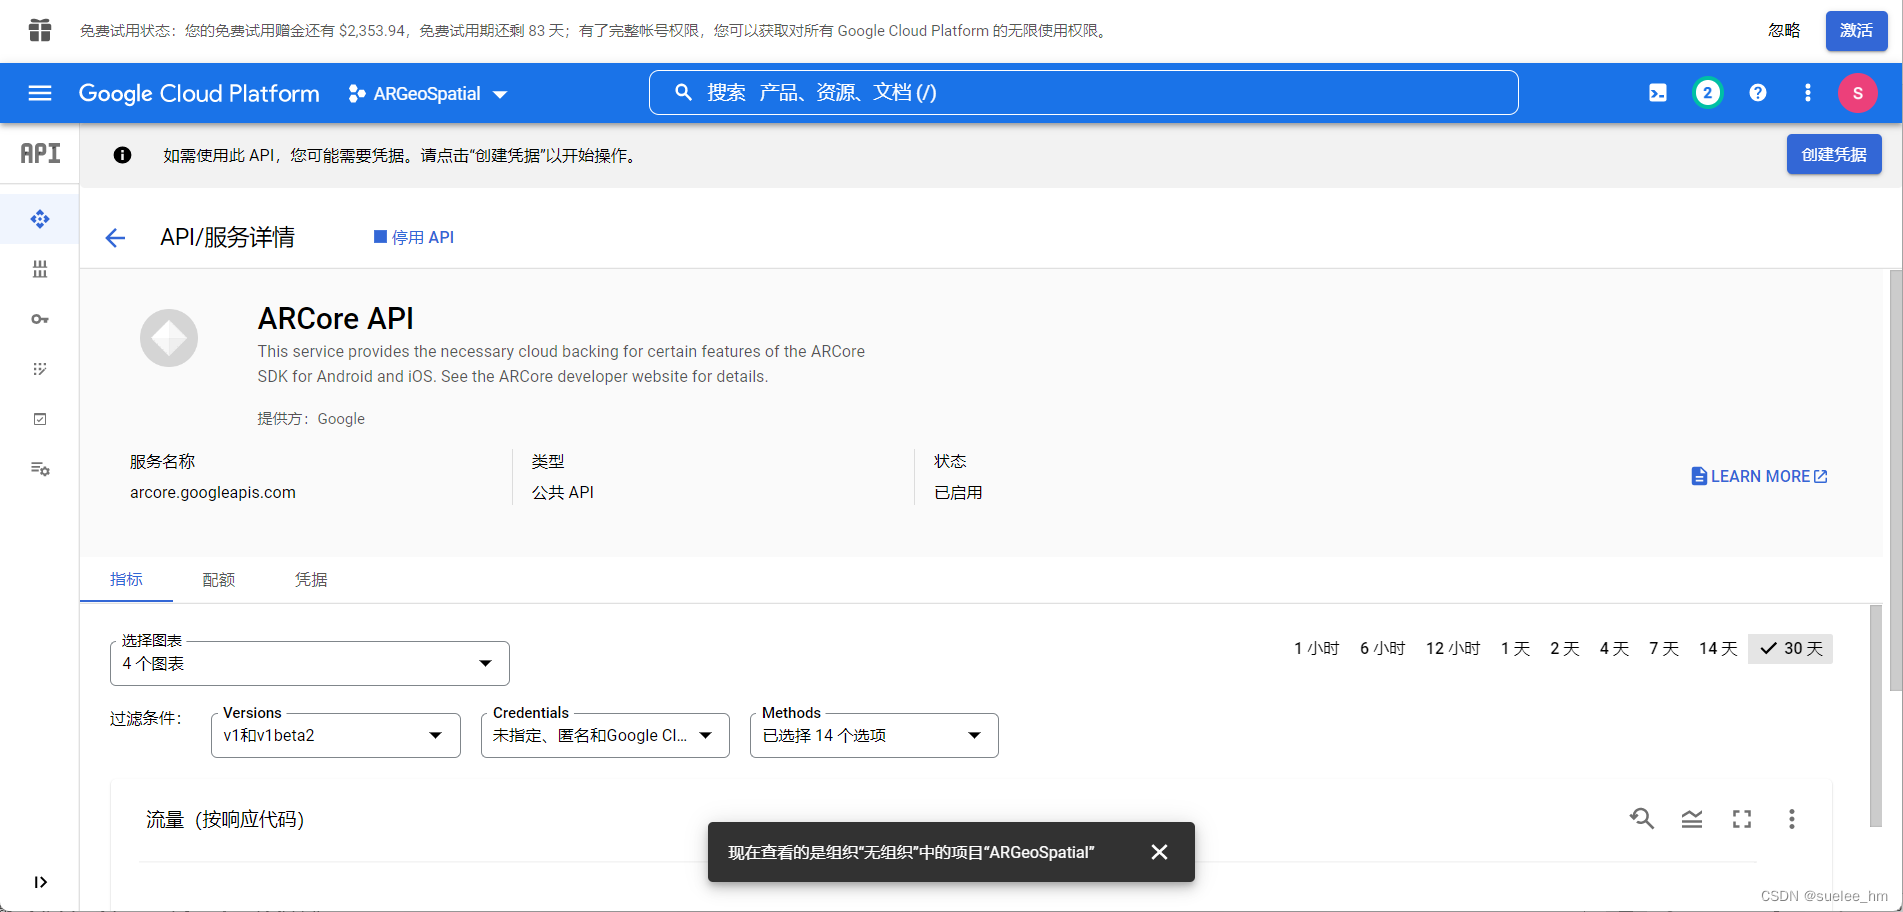Open the traffic chart more options menu

[x=1792, y=819]
